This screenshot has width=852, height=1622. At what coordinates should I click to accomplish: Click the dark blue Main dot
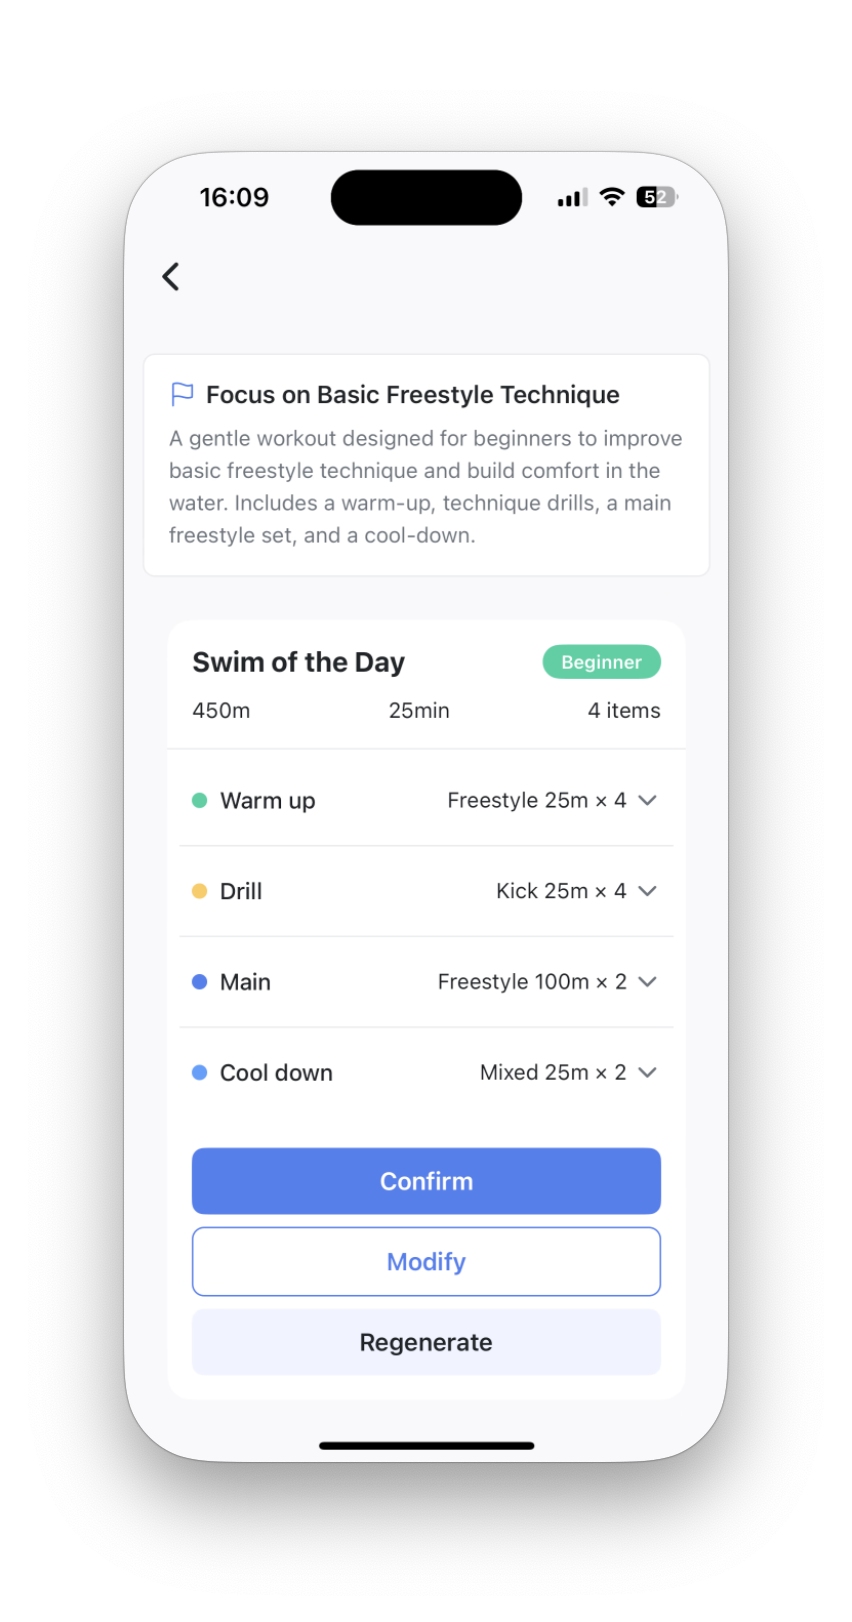(x=199, y=982)
